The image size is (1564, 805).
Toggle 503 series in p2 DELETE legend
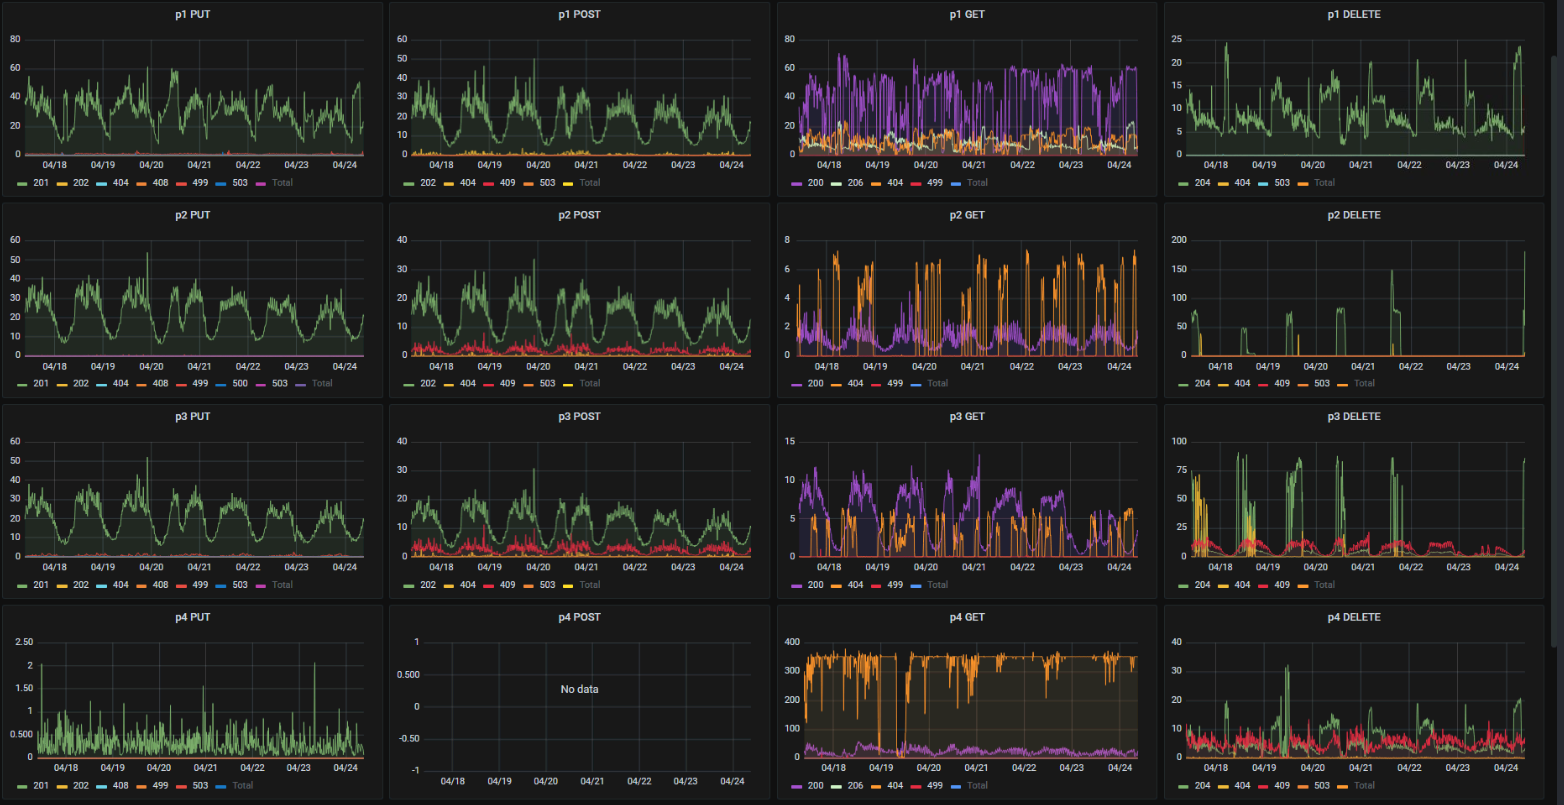pos(1323,384)
